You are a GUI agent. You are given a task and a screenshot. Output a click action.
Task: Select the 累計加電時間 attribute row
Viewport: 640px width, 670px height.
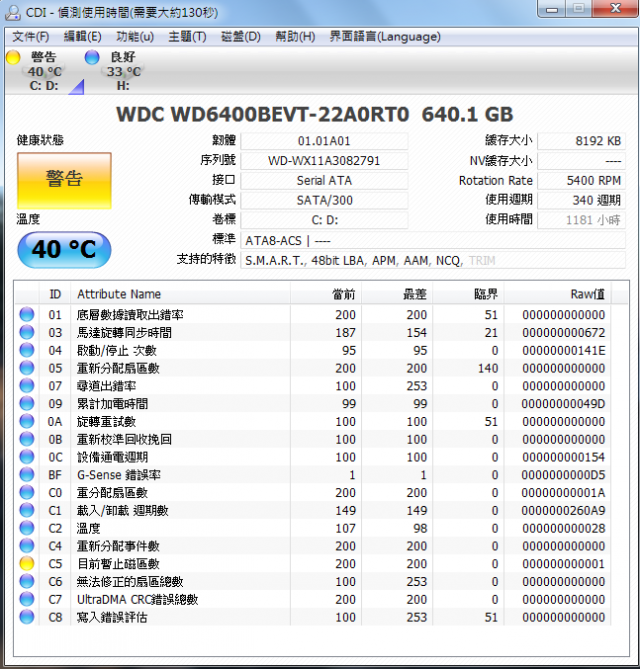pos(313,403)
